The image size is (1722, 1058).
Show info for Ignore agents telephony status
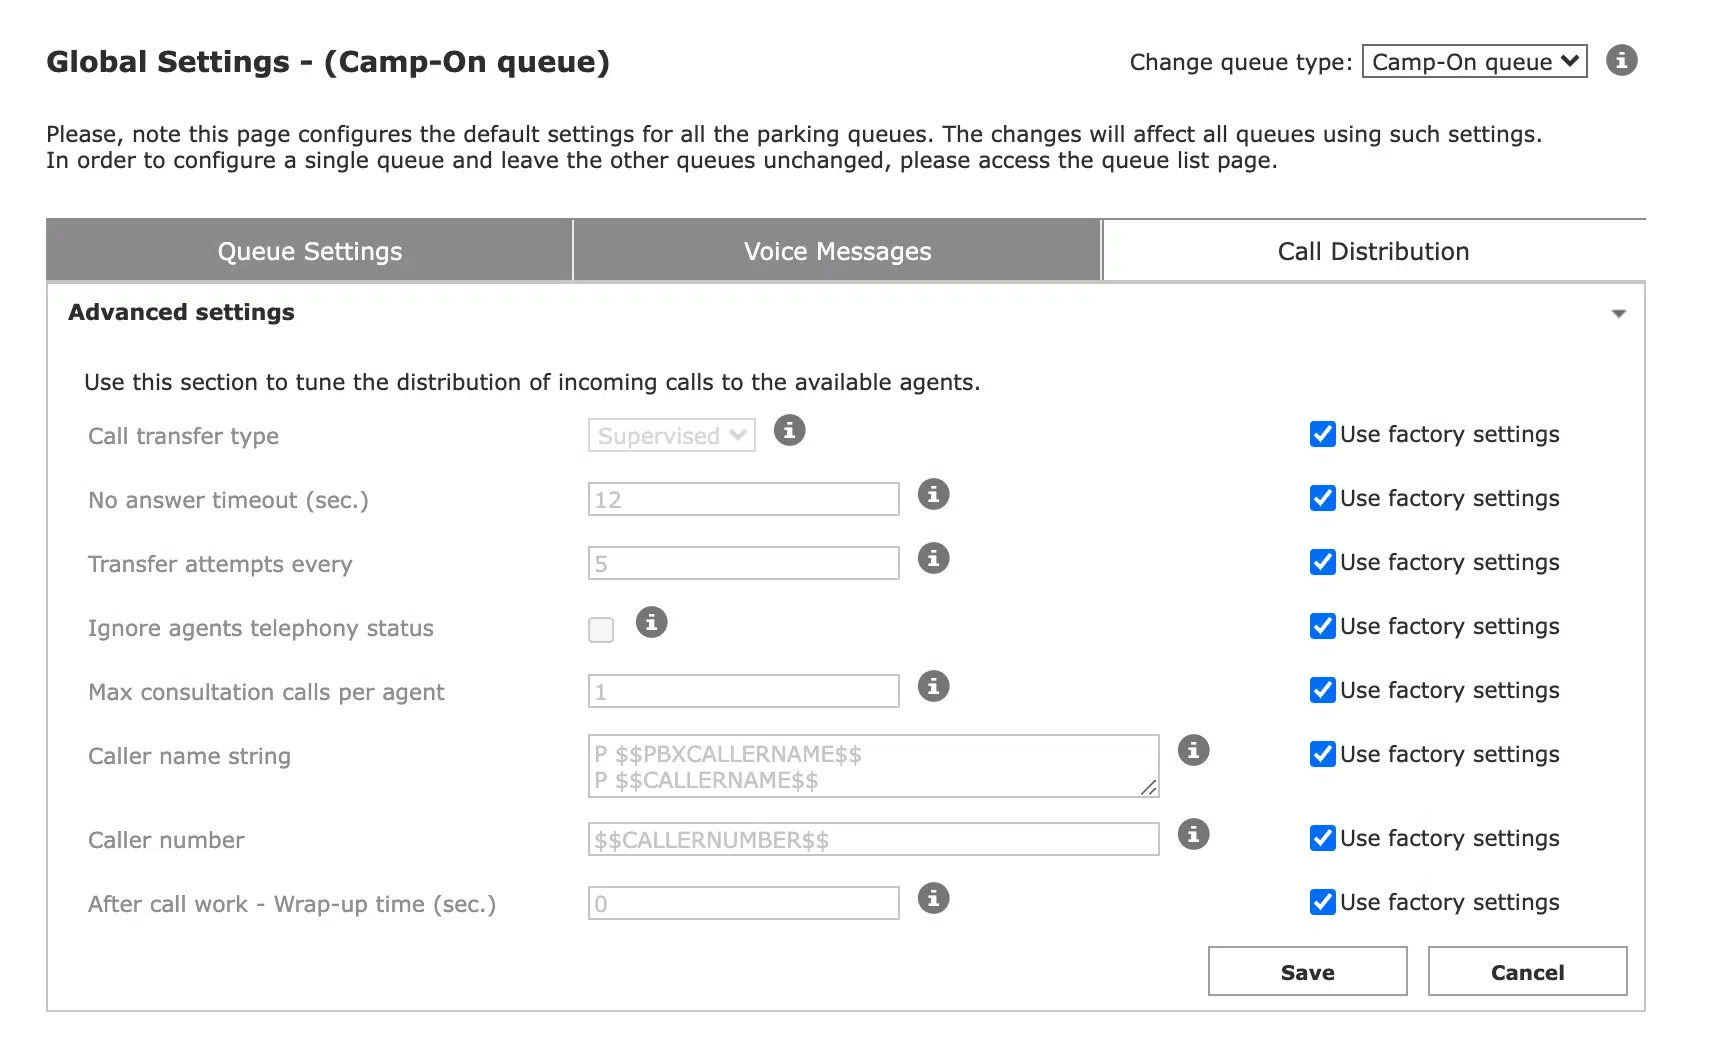click(x=651, y=622)
